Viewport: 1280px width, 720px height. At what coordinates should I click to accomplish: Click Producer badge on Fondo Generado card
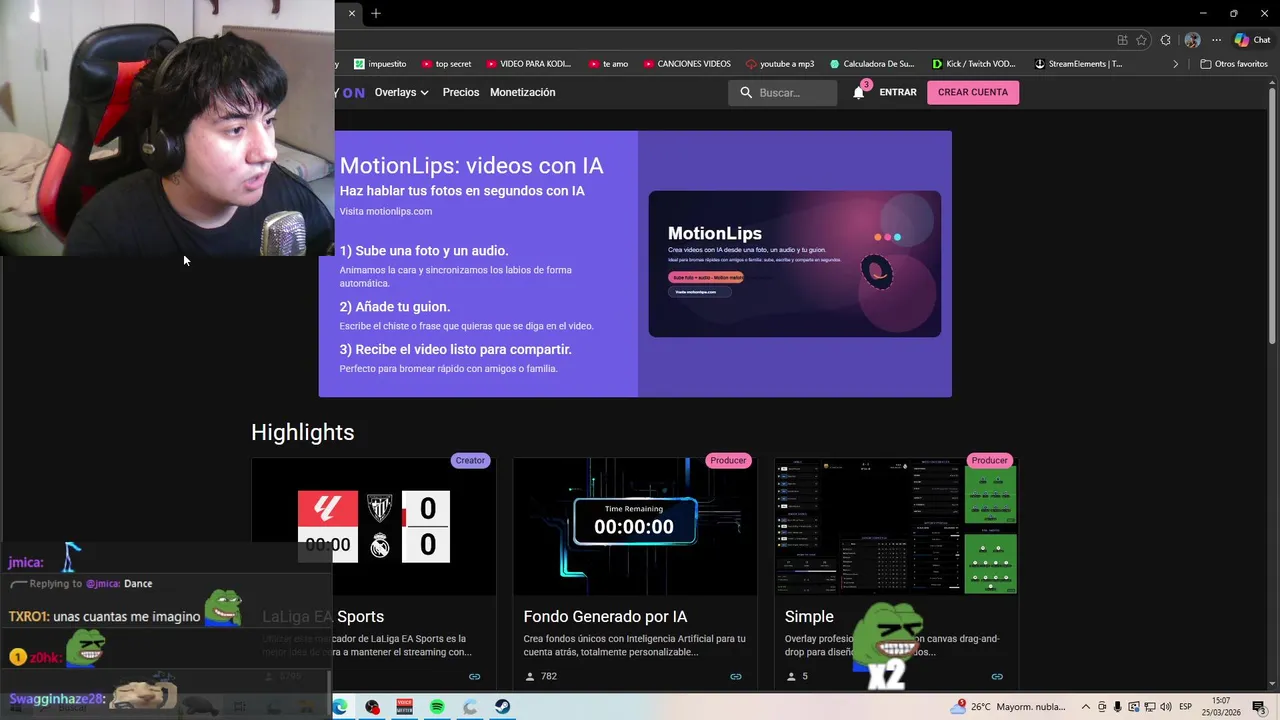point(728,460)
